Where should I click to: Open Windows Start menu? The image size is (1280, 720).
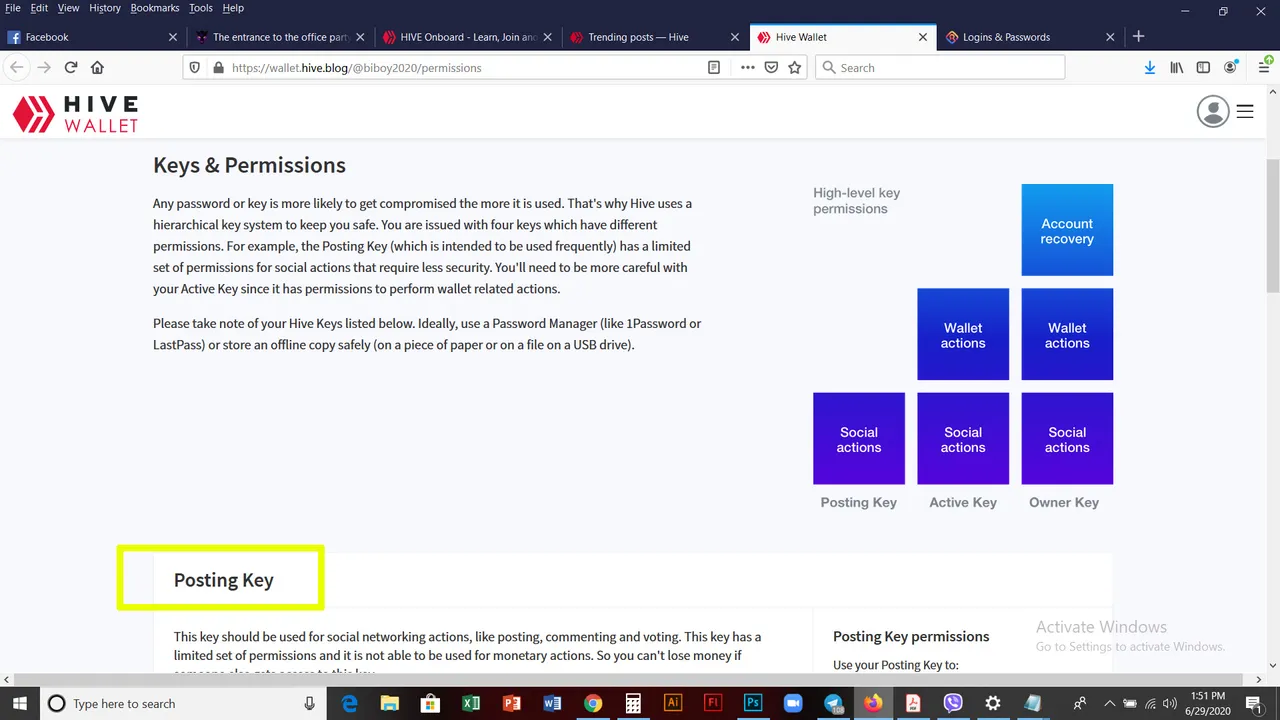click(20, 703)
